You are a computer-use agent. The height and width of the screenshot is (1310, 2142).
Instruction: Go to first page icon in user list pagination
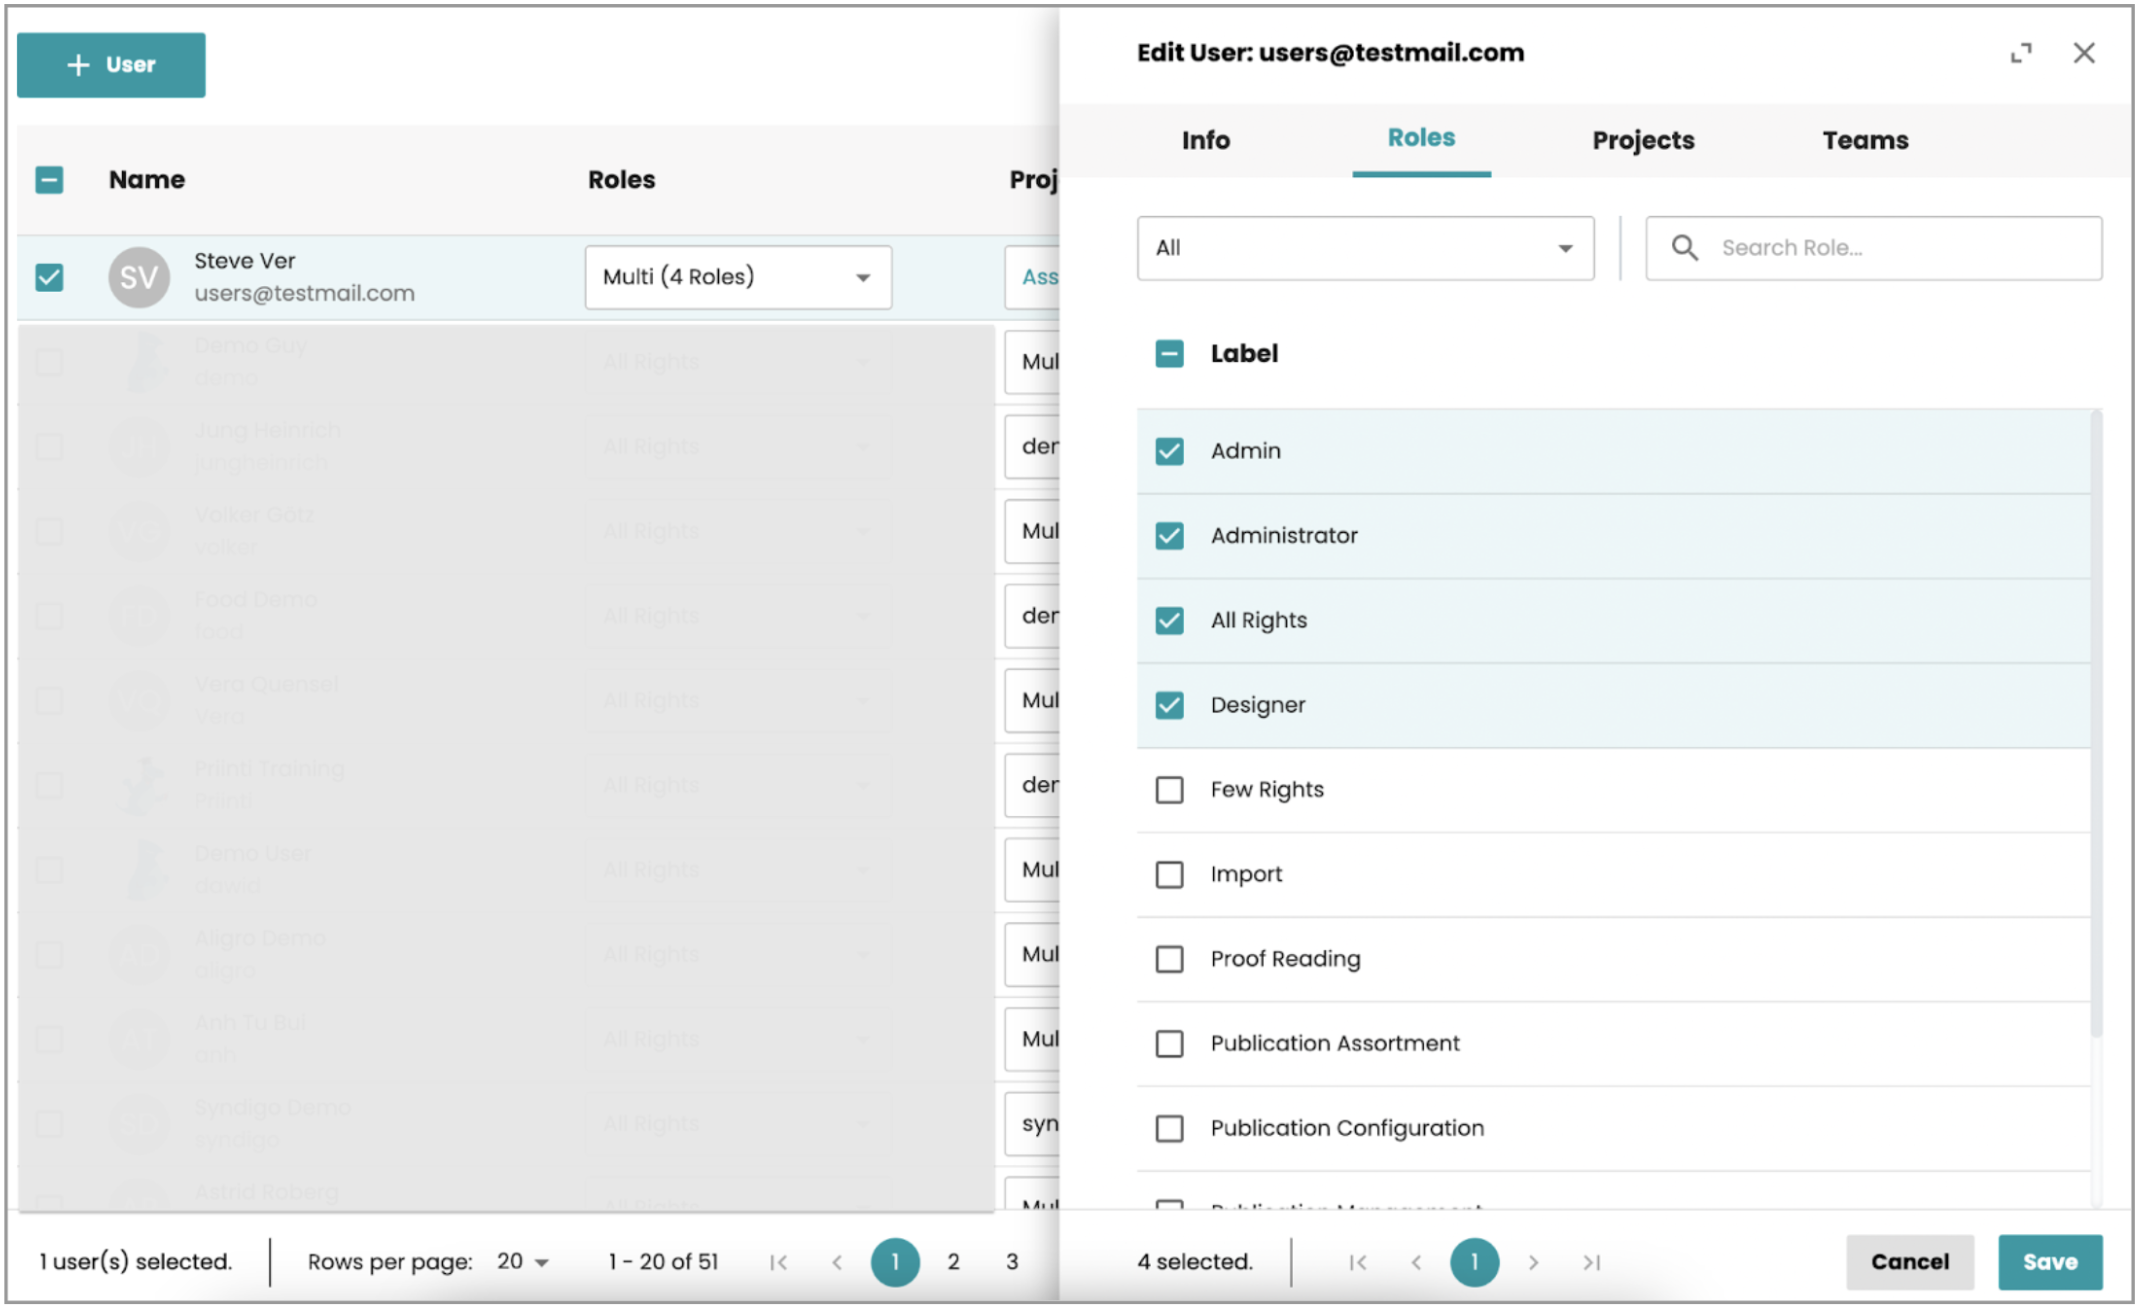pos(778,1262)
